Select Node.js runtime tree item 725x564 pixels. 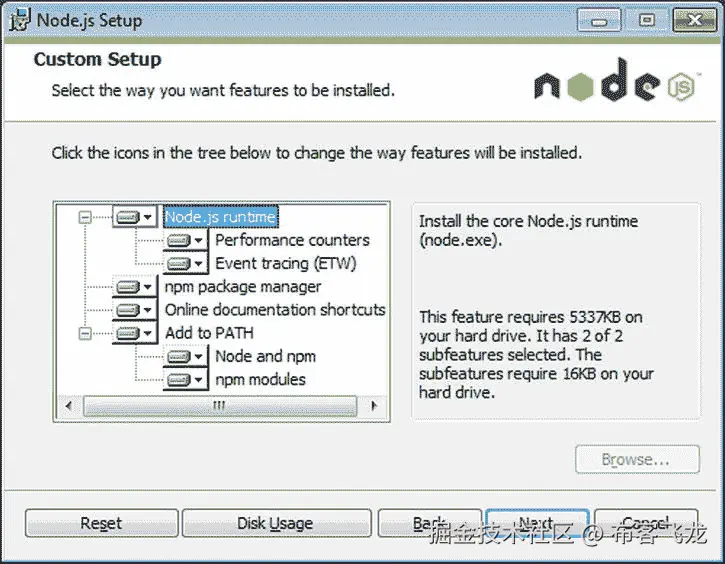221,217
